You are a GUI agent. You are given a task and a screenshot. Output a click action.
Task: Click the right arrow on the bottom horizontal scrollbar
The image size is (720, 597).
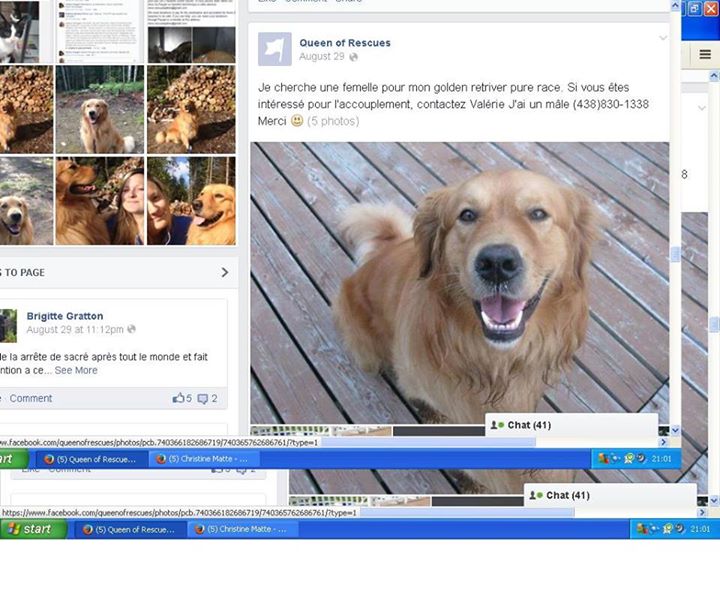pos(702,512)
